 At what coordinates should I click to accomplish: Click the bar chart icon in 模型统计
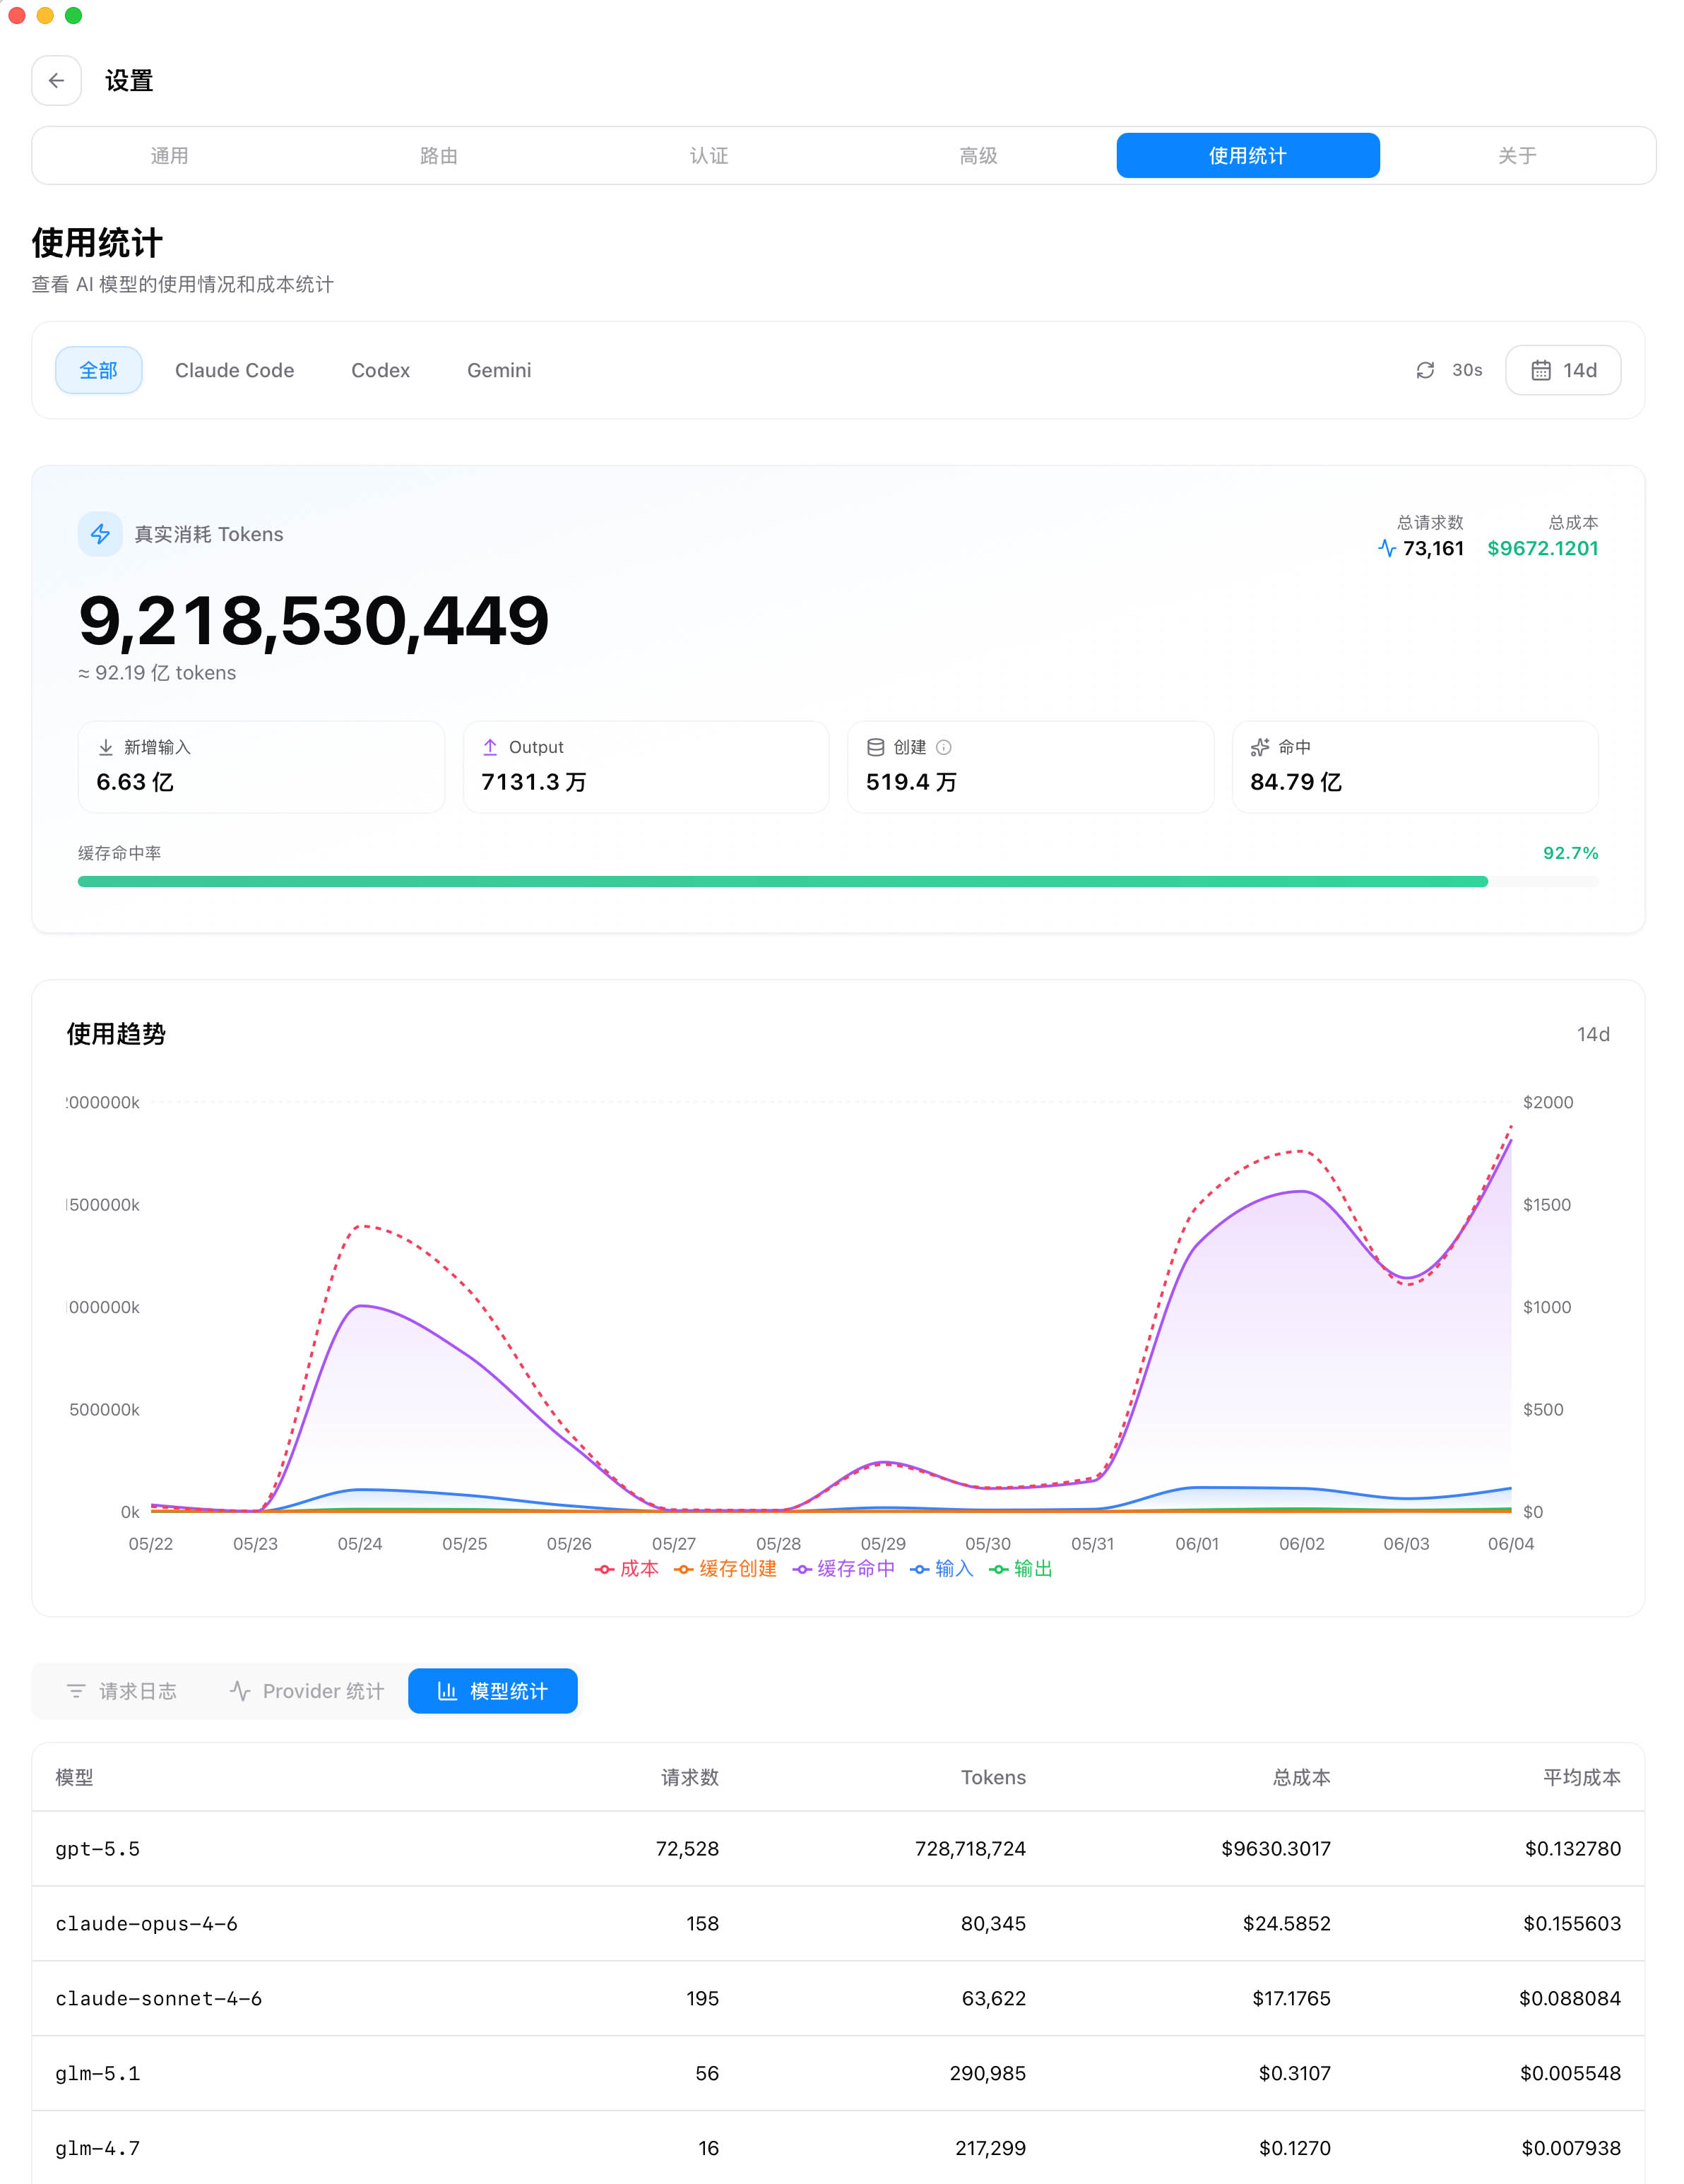[x=447, y=1691]
